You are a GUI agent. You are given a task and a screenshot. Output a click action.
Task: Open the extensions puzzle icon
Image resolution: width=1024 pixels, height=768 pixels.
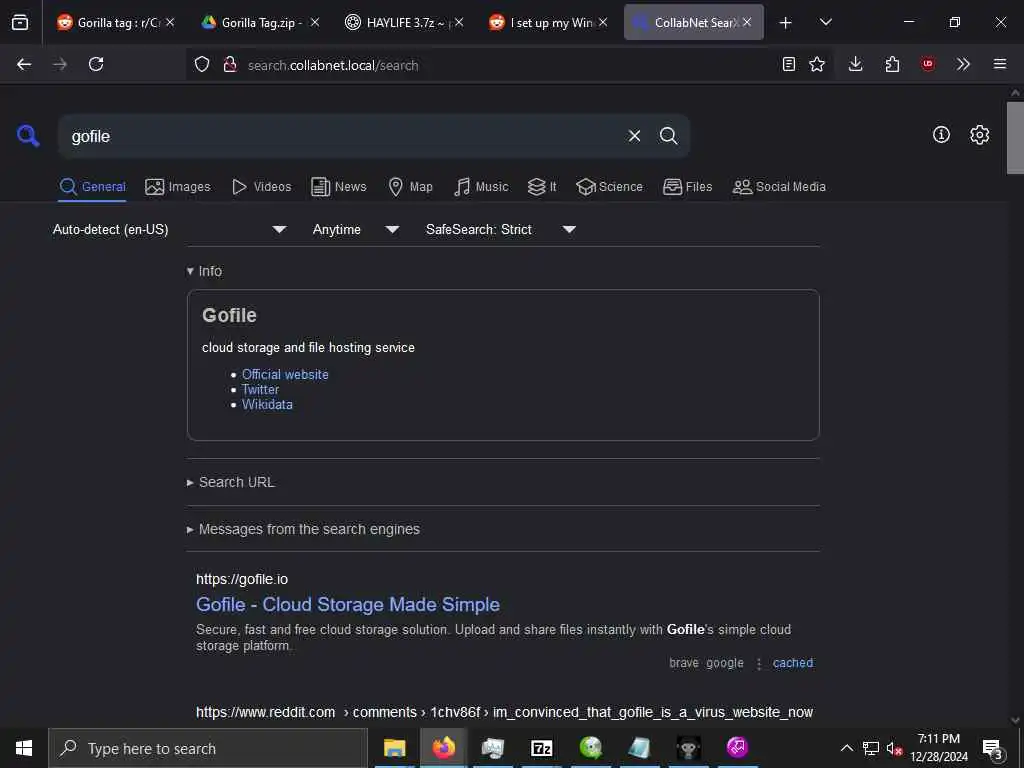point(892,64)
